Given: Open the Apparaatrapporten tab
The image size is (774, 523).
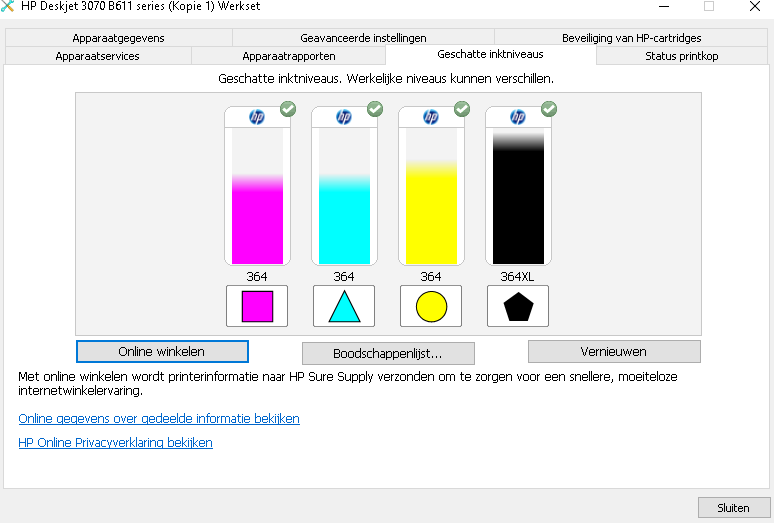Looking at the screenshot, I should pos(289,56).
